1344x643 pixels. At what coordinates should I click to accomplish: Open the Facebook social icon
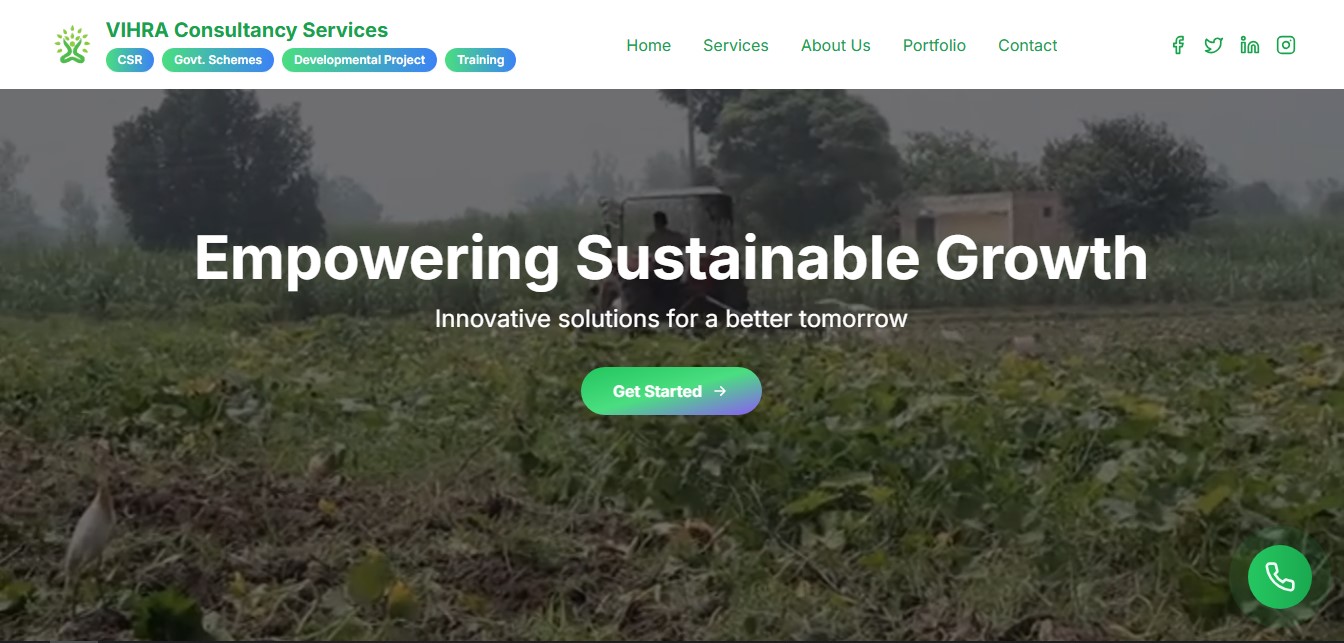1178,45
